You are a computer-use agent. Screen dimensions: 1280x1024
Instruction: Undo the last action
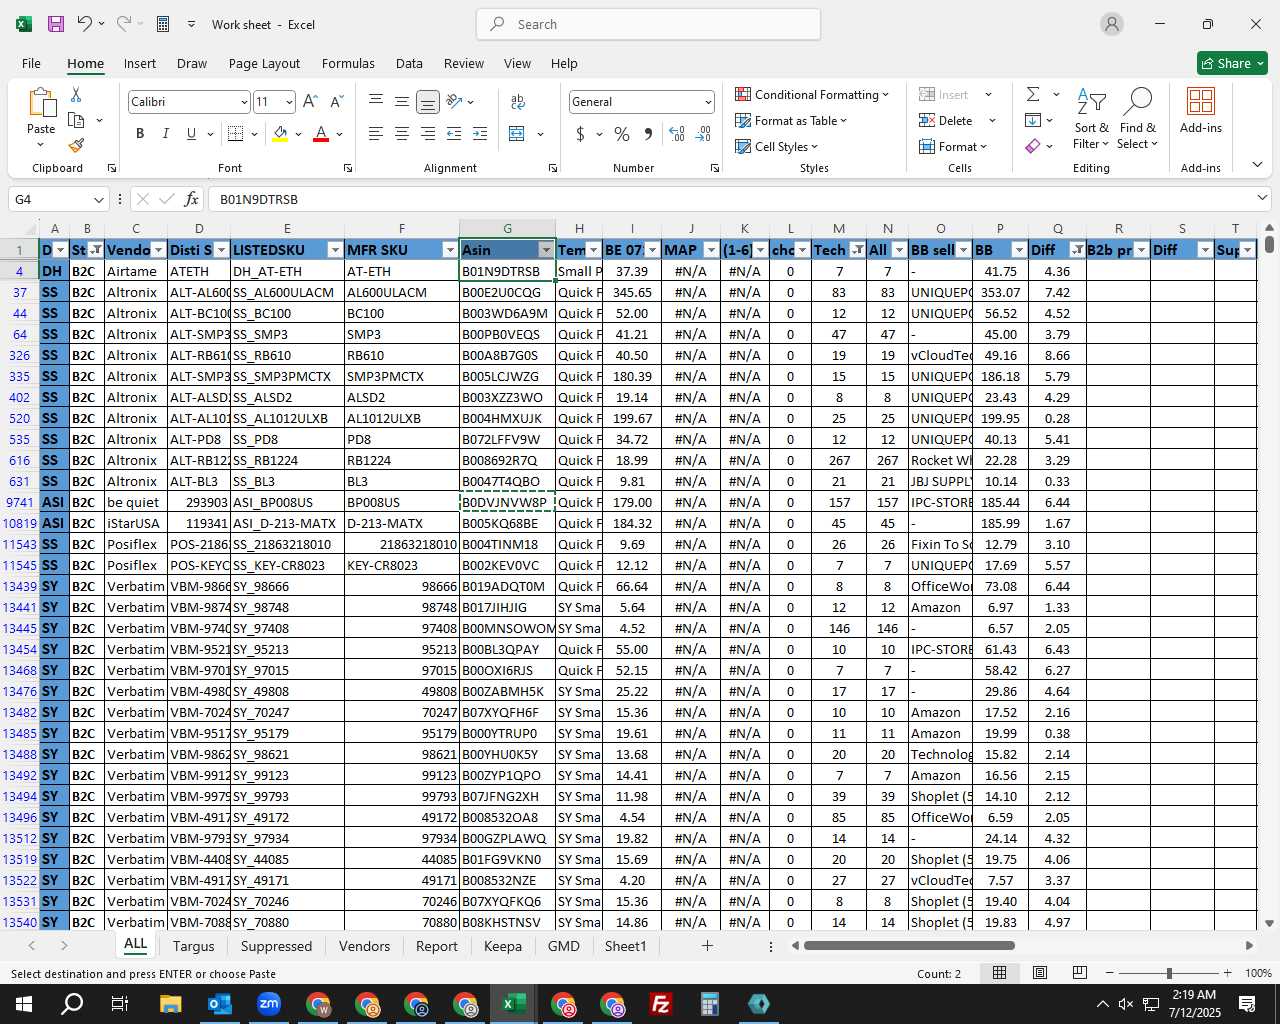(85, 24)
